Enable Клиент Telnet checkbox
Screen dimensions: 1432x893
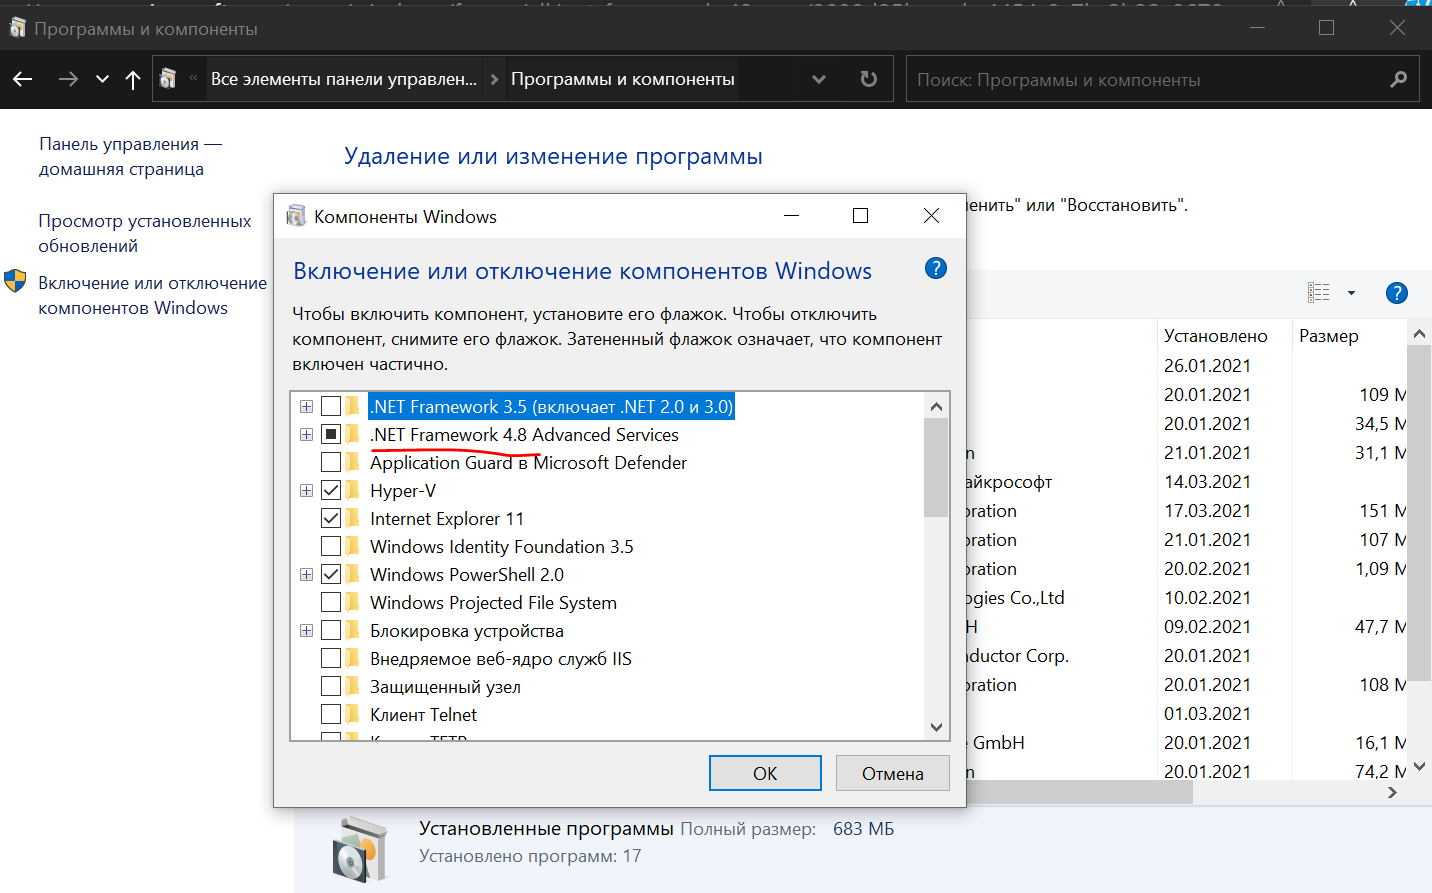(331, 715)
